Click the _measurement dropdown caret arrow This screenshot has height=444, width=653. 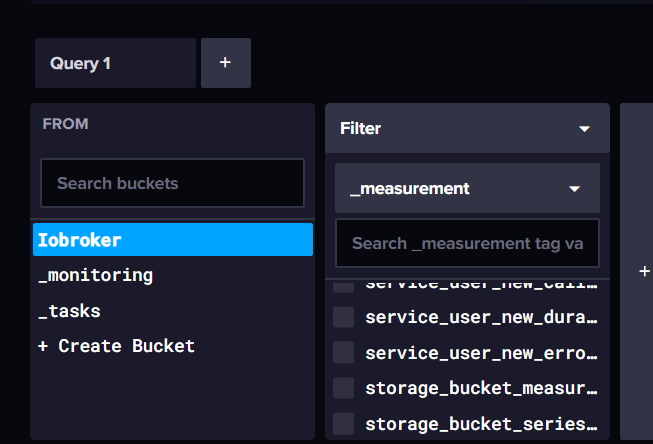tap(574, 188)
